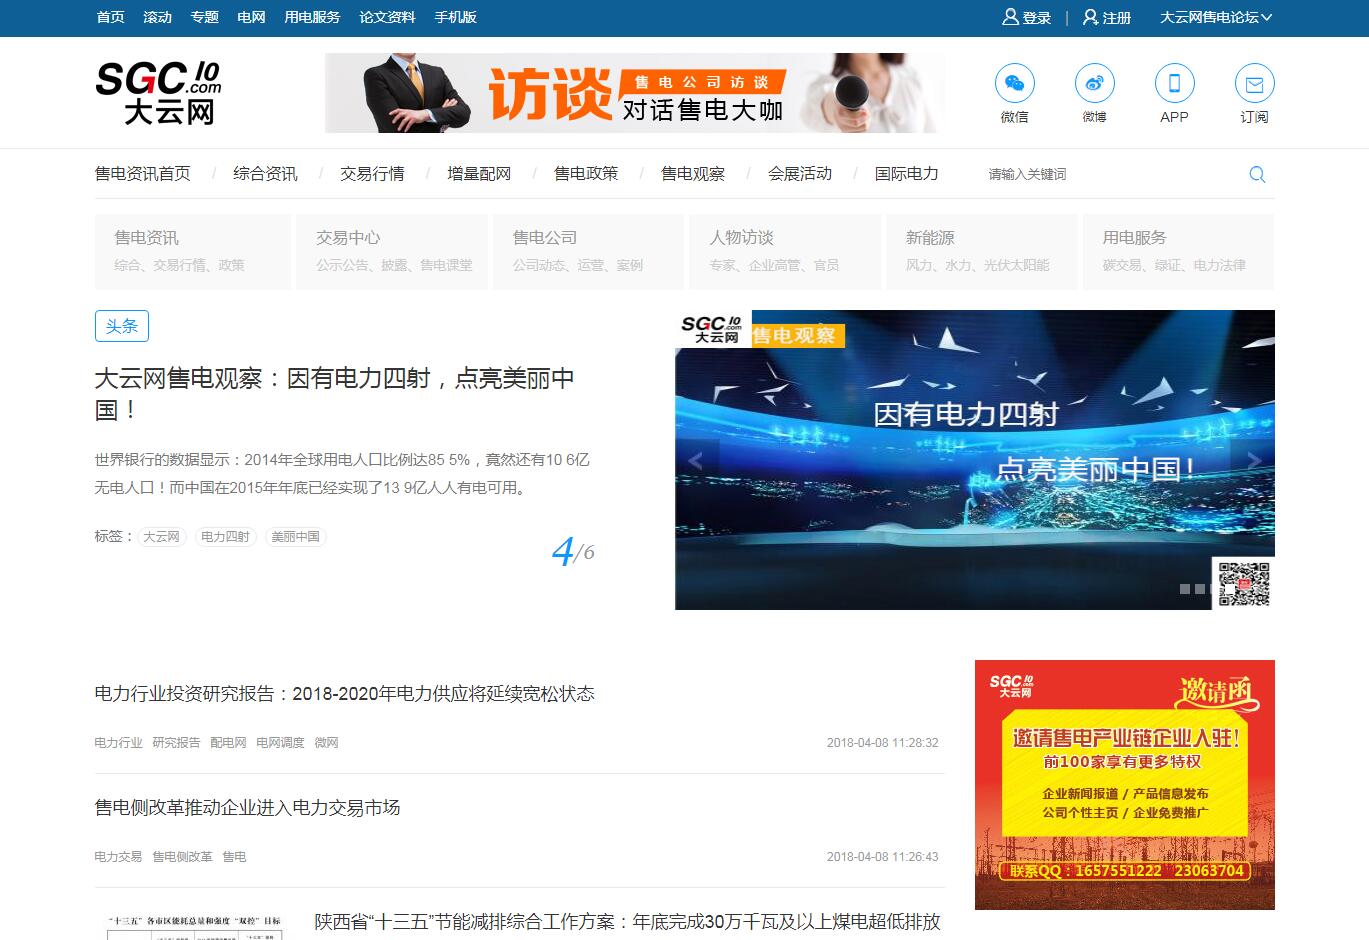1369x940 pixels.
Task: Open the 新能源 category card
Action: click(x=982, y=252)
